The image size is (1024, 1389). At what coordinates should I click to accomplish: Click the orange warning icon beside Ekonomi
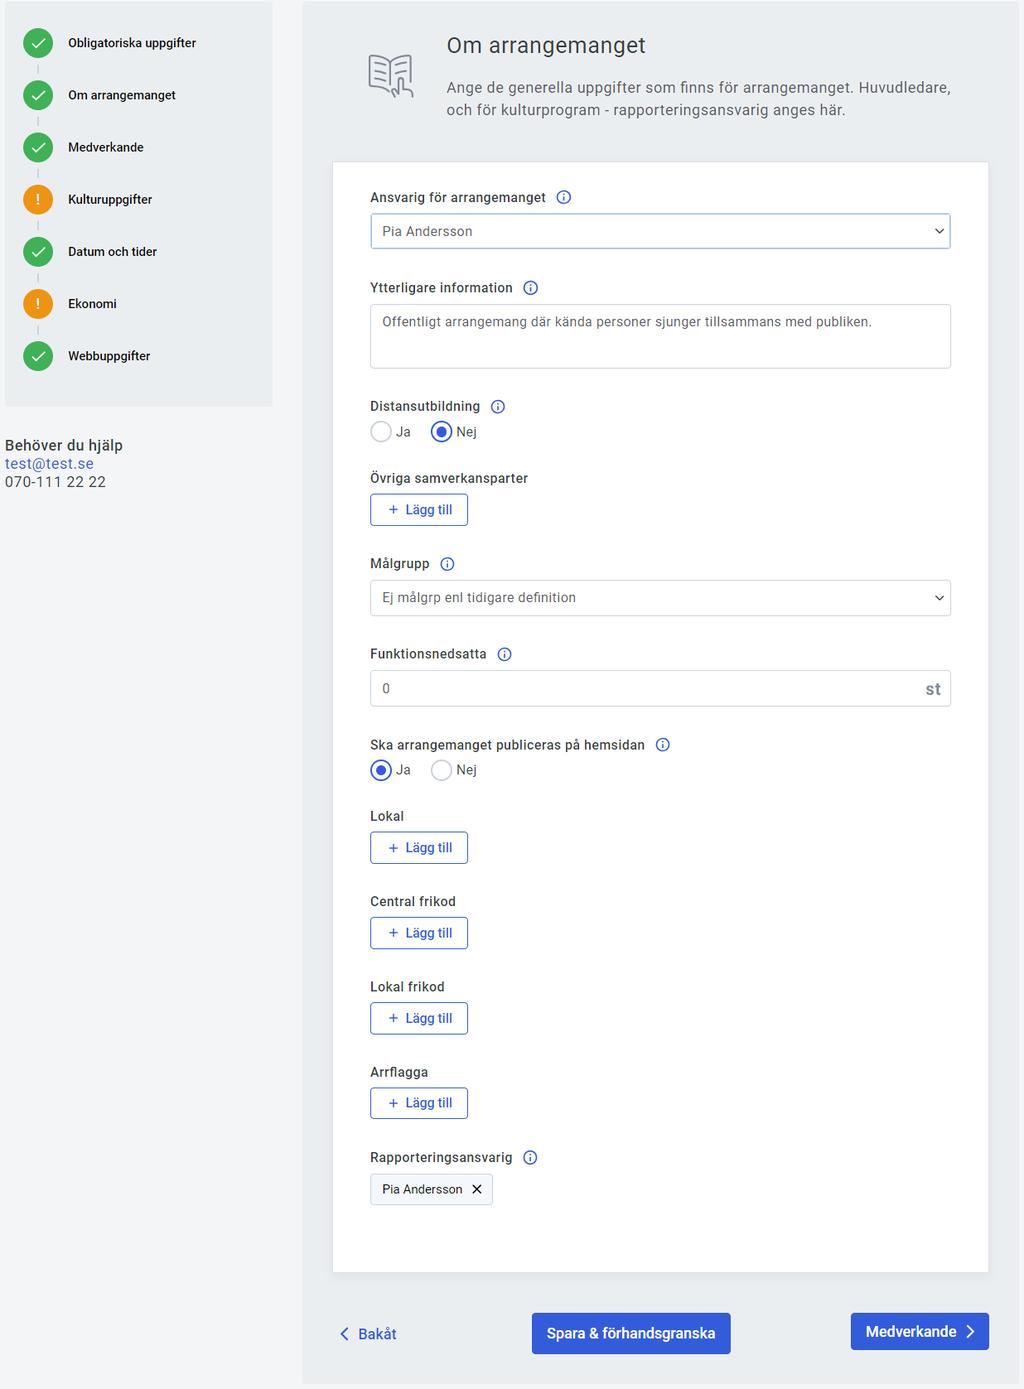coord(38,303)
